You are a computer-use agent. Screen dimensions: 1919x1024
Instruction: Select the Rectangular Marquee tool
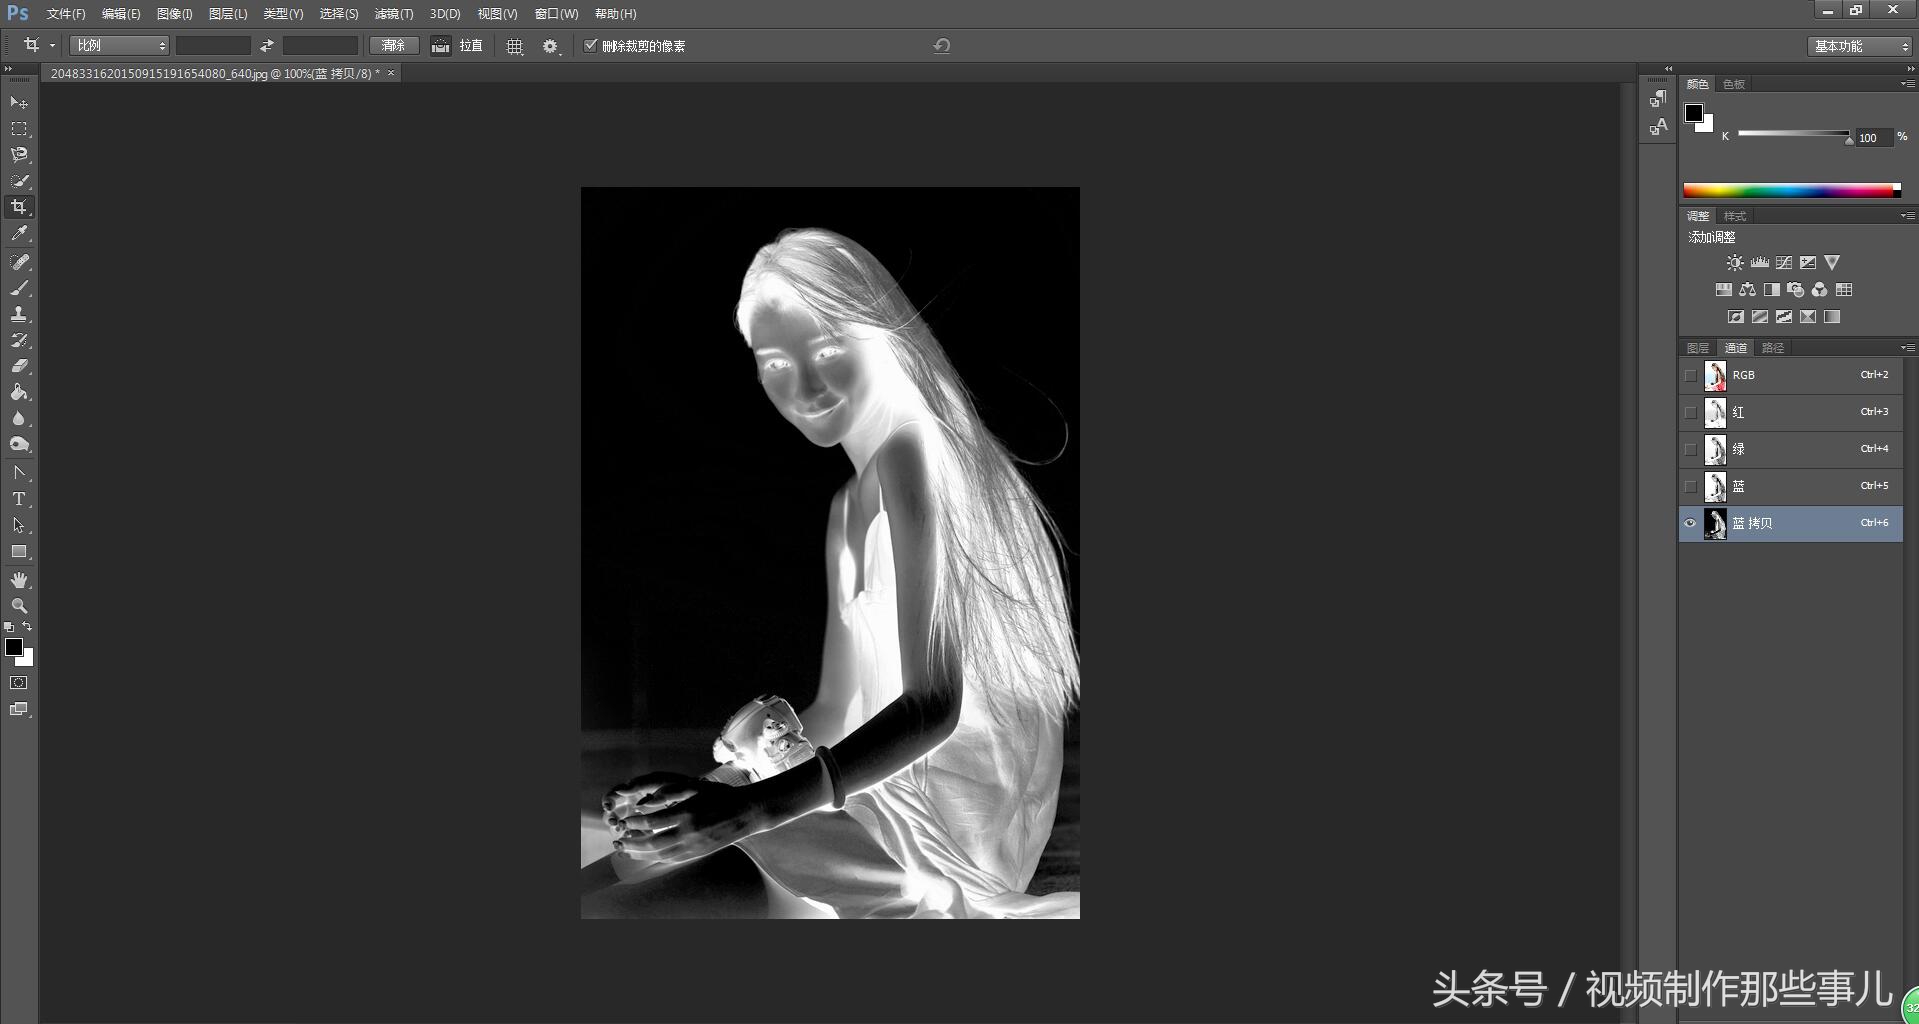point(19,129)
